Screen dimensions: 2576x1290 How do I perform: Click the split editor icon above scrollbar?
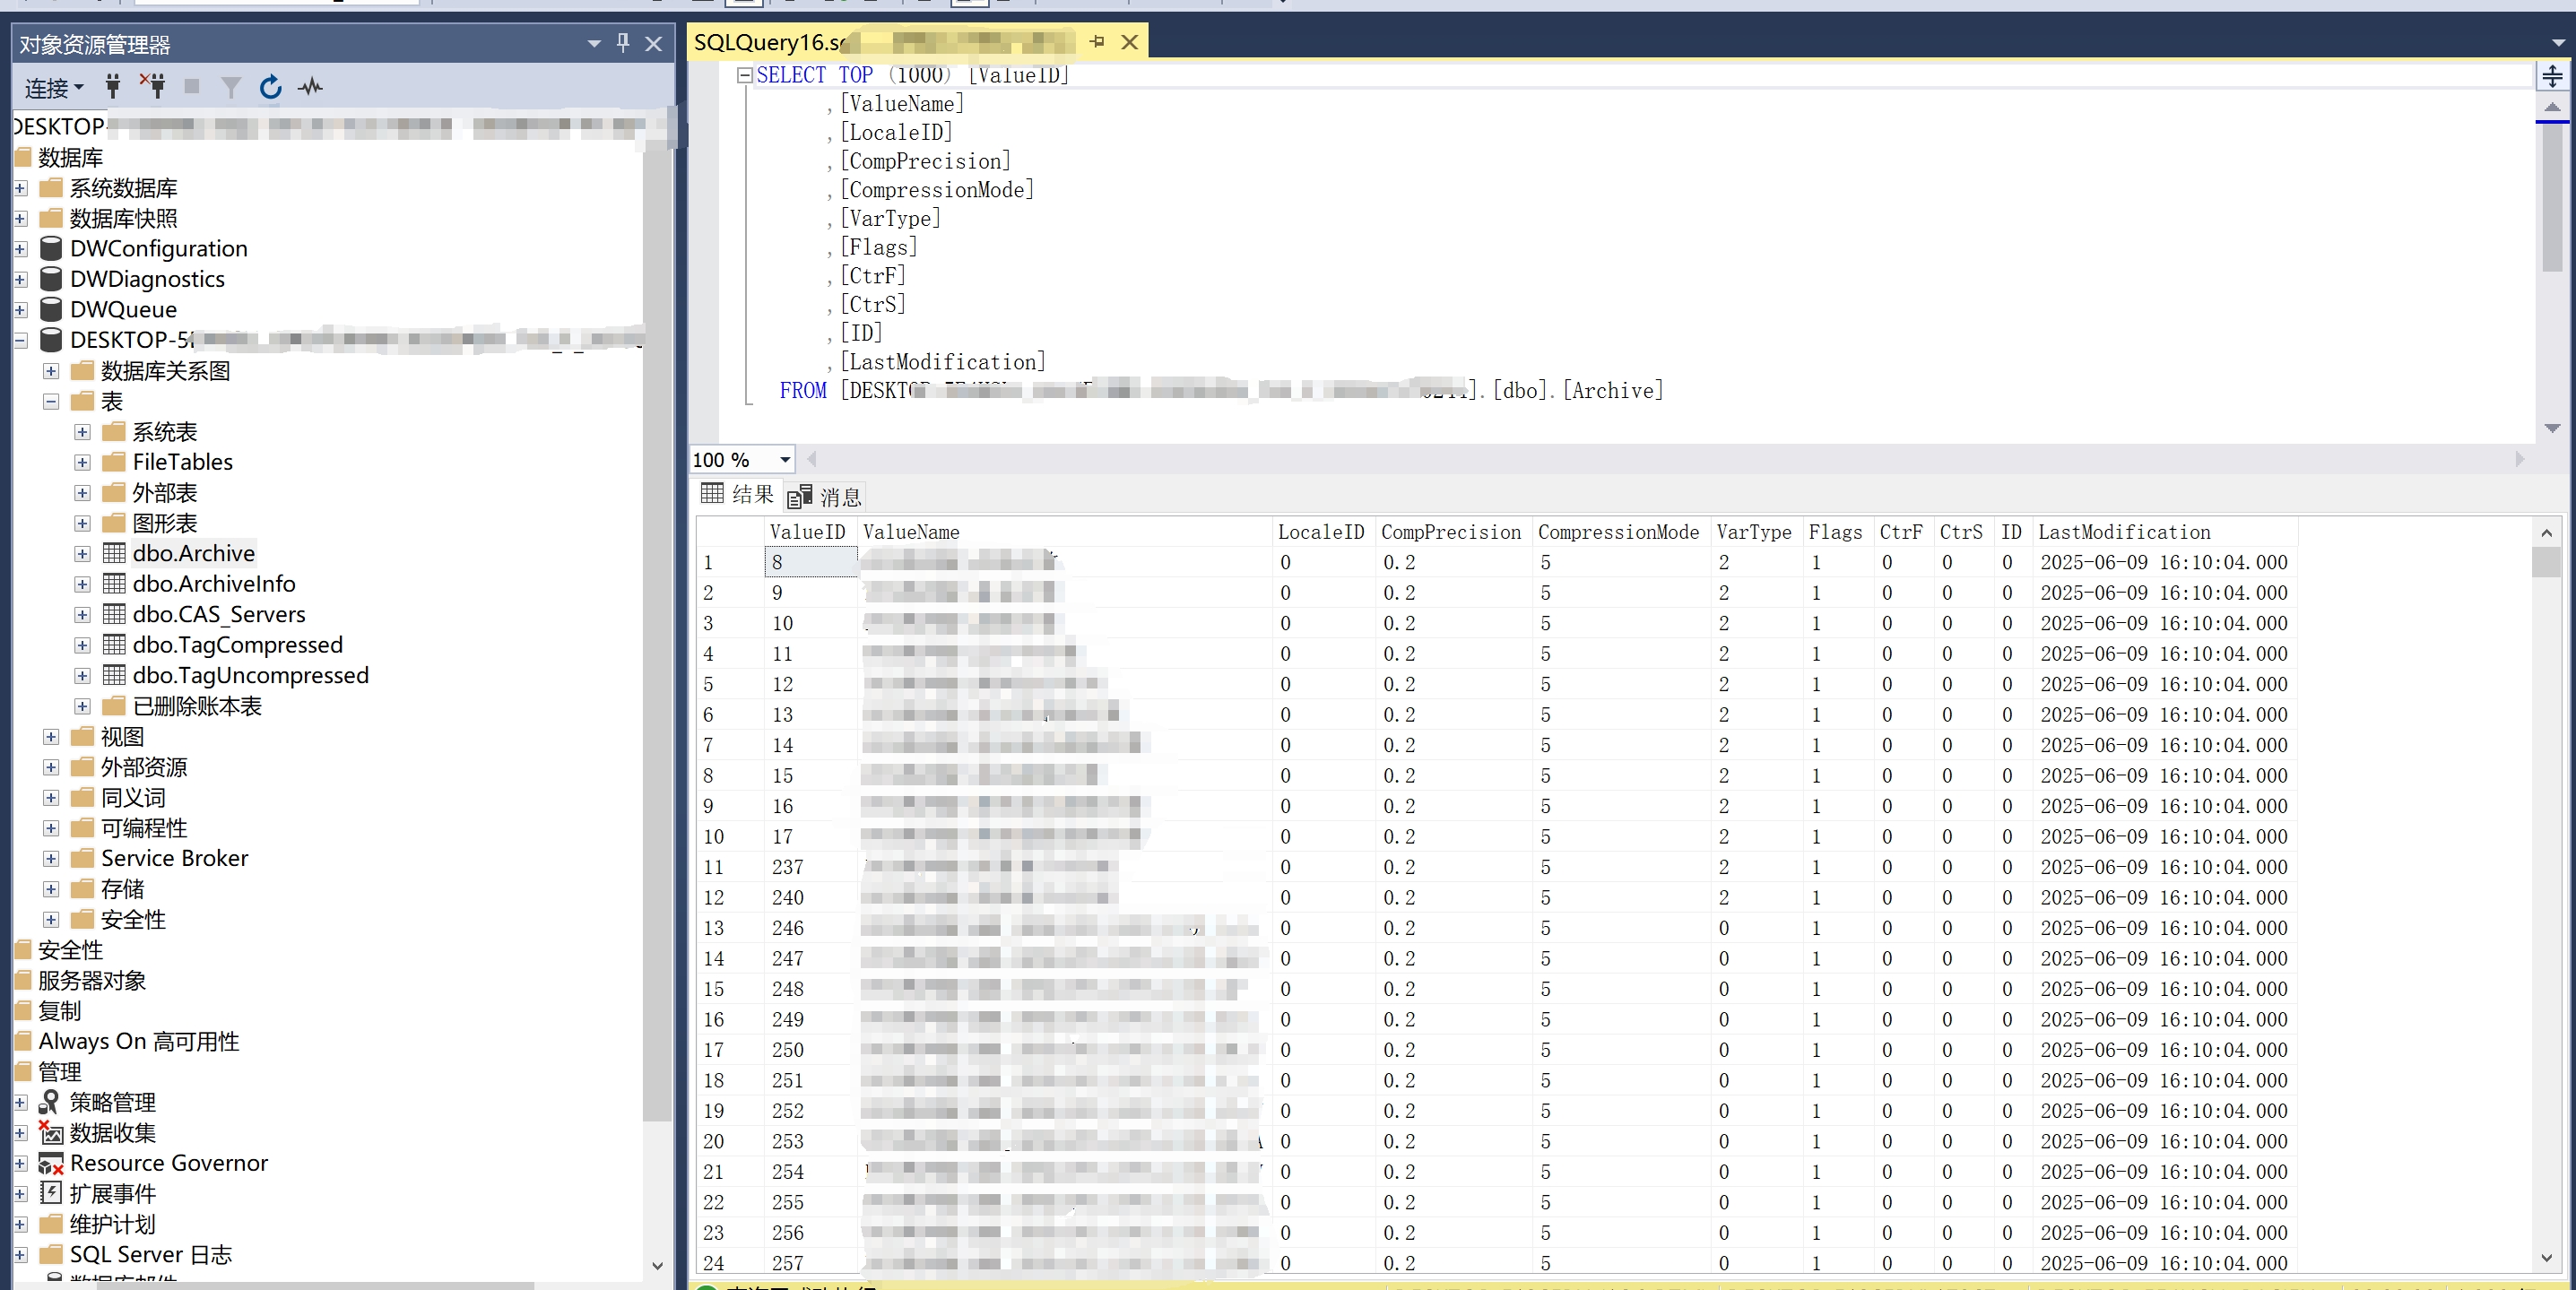[x=2552, y=77]
